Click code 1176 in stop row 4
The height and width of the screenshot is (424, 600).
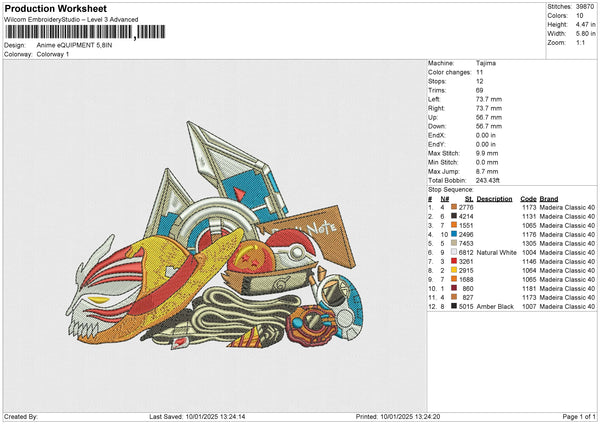point(529,234)
